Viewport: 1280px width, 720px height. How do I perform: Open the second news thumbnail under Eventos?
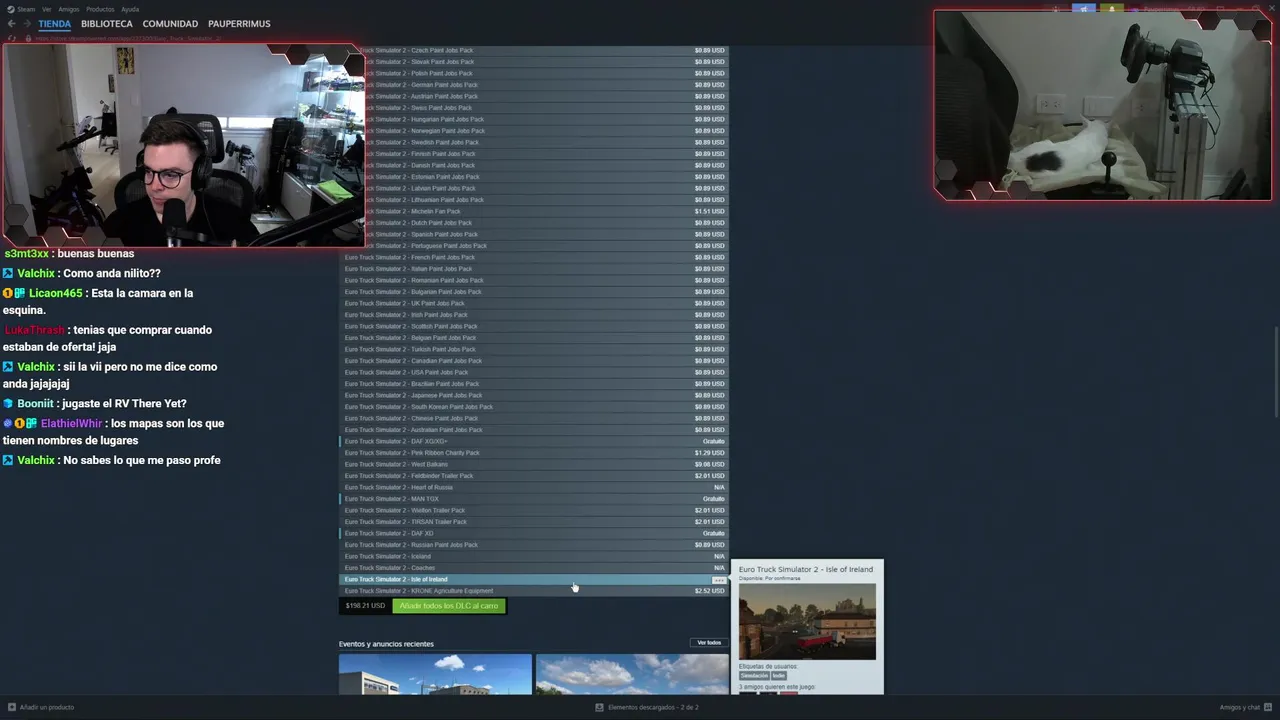632,674
